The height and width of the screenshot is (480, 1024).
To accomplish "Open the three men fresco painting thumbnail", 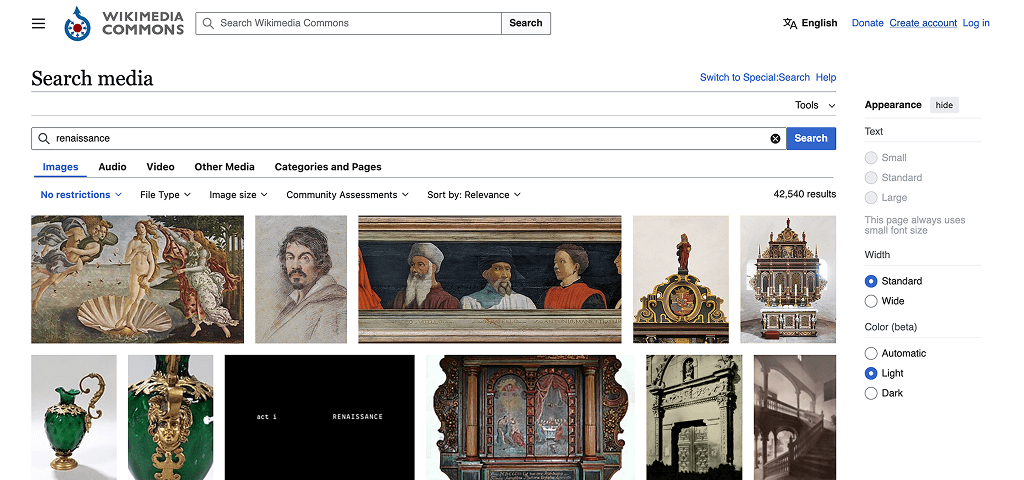I will coord(490,280).
